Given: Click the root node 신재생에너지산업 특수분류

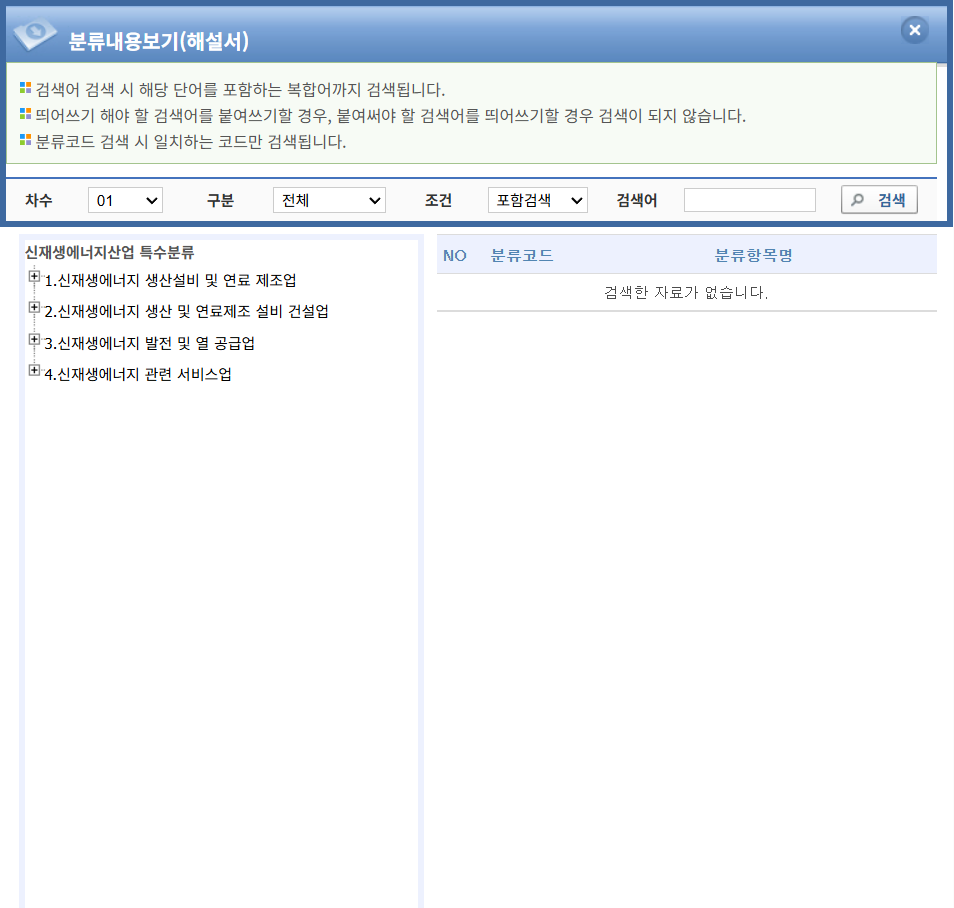Looking at the screenshot, I should [x=109, y=252].
